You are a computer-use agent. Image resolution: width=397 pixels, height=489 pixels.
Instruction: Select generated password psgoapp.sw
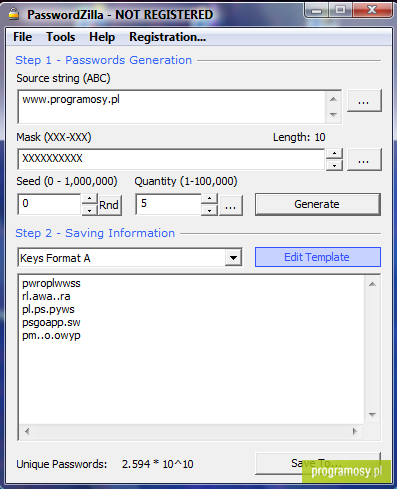tap(51, 322)
